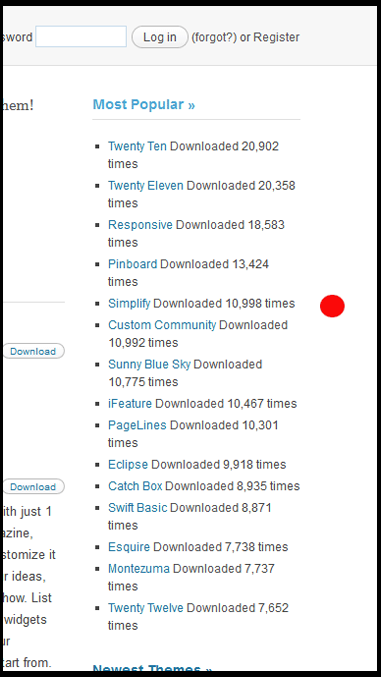This screenshot has height=677, width=381.
Task: Click the upper Download button
Action: point(33,351)
